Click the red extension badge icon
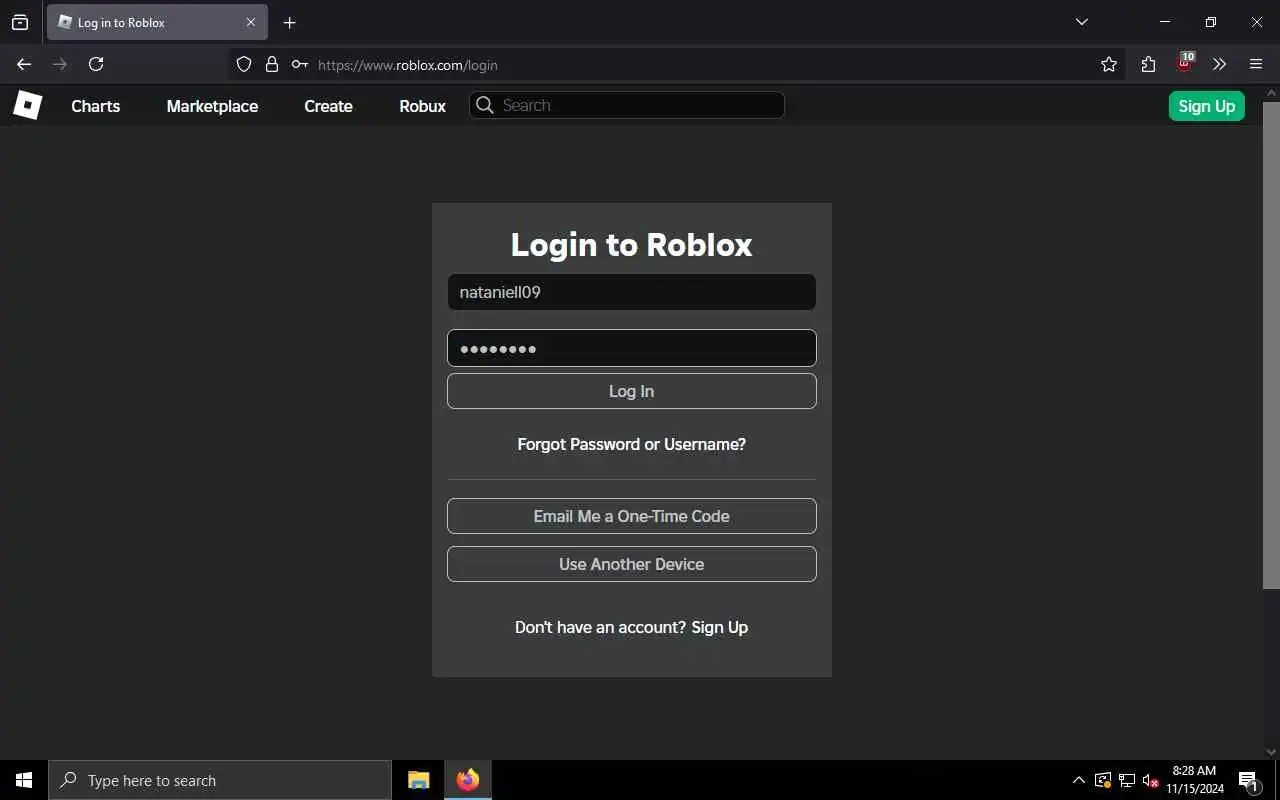 tap(1185, 63)
